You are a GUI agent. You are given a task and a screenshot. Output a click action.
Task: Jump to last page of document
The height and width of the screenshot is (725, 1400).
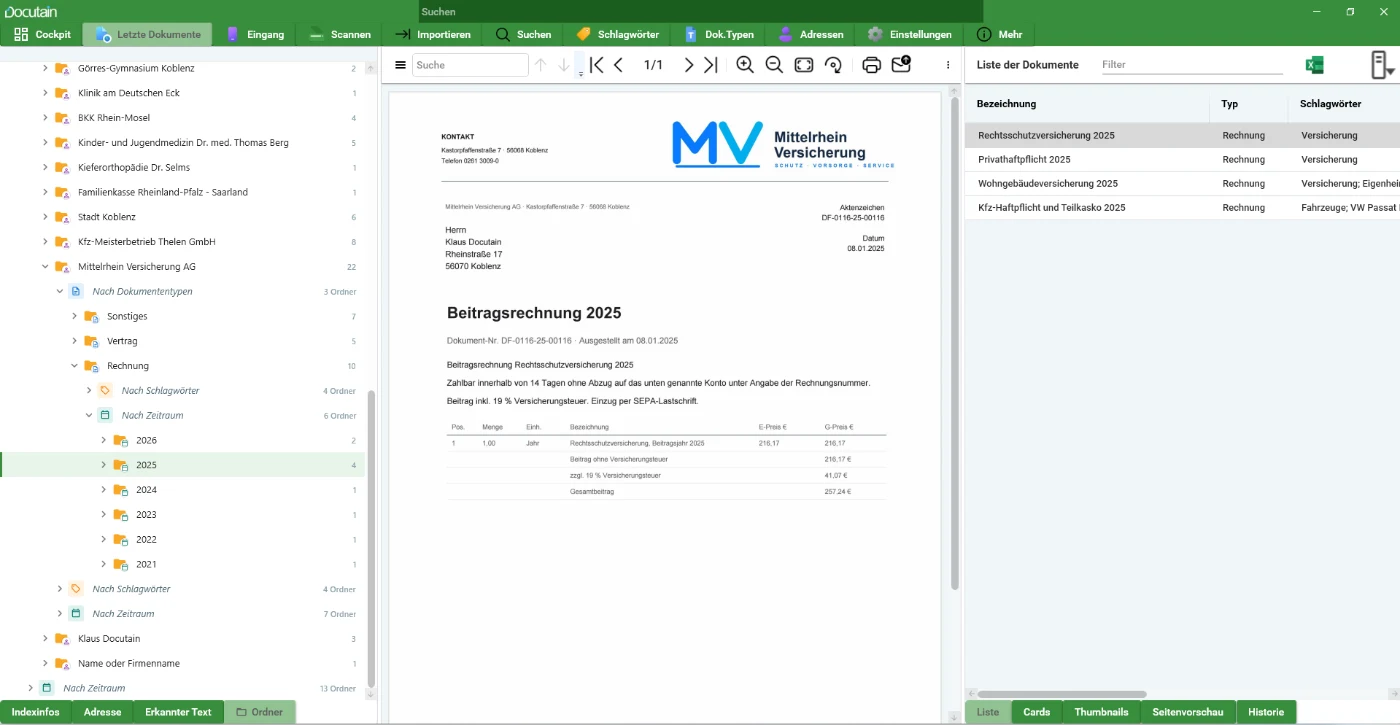(710, 65)
